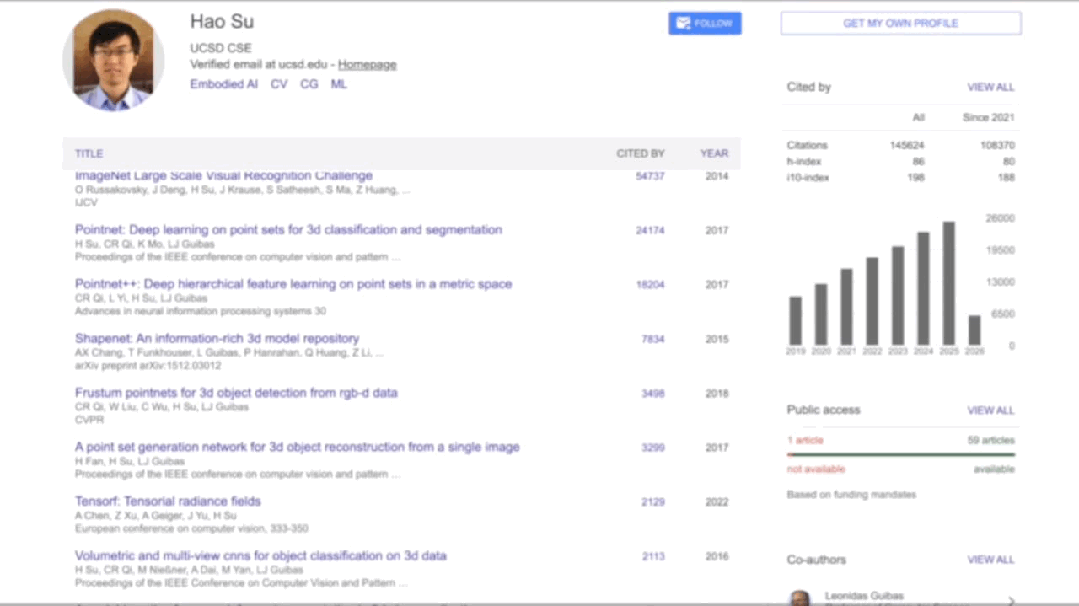Select the CV interest tag

(279, 85)
